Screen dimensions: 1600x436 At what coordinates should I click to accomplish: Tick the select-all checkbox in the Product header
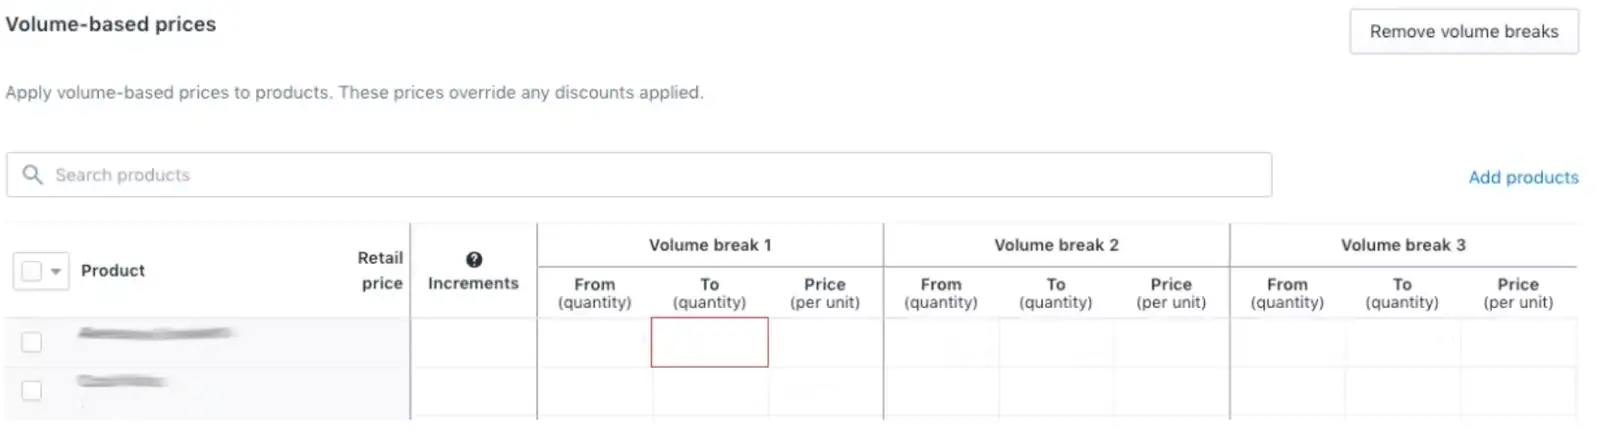point(32,271)
